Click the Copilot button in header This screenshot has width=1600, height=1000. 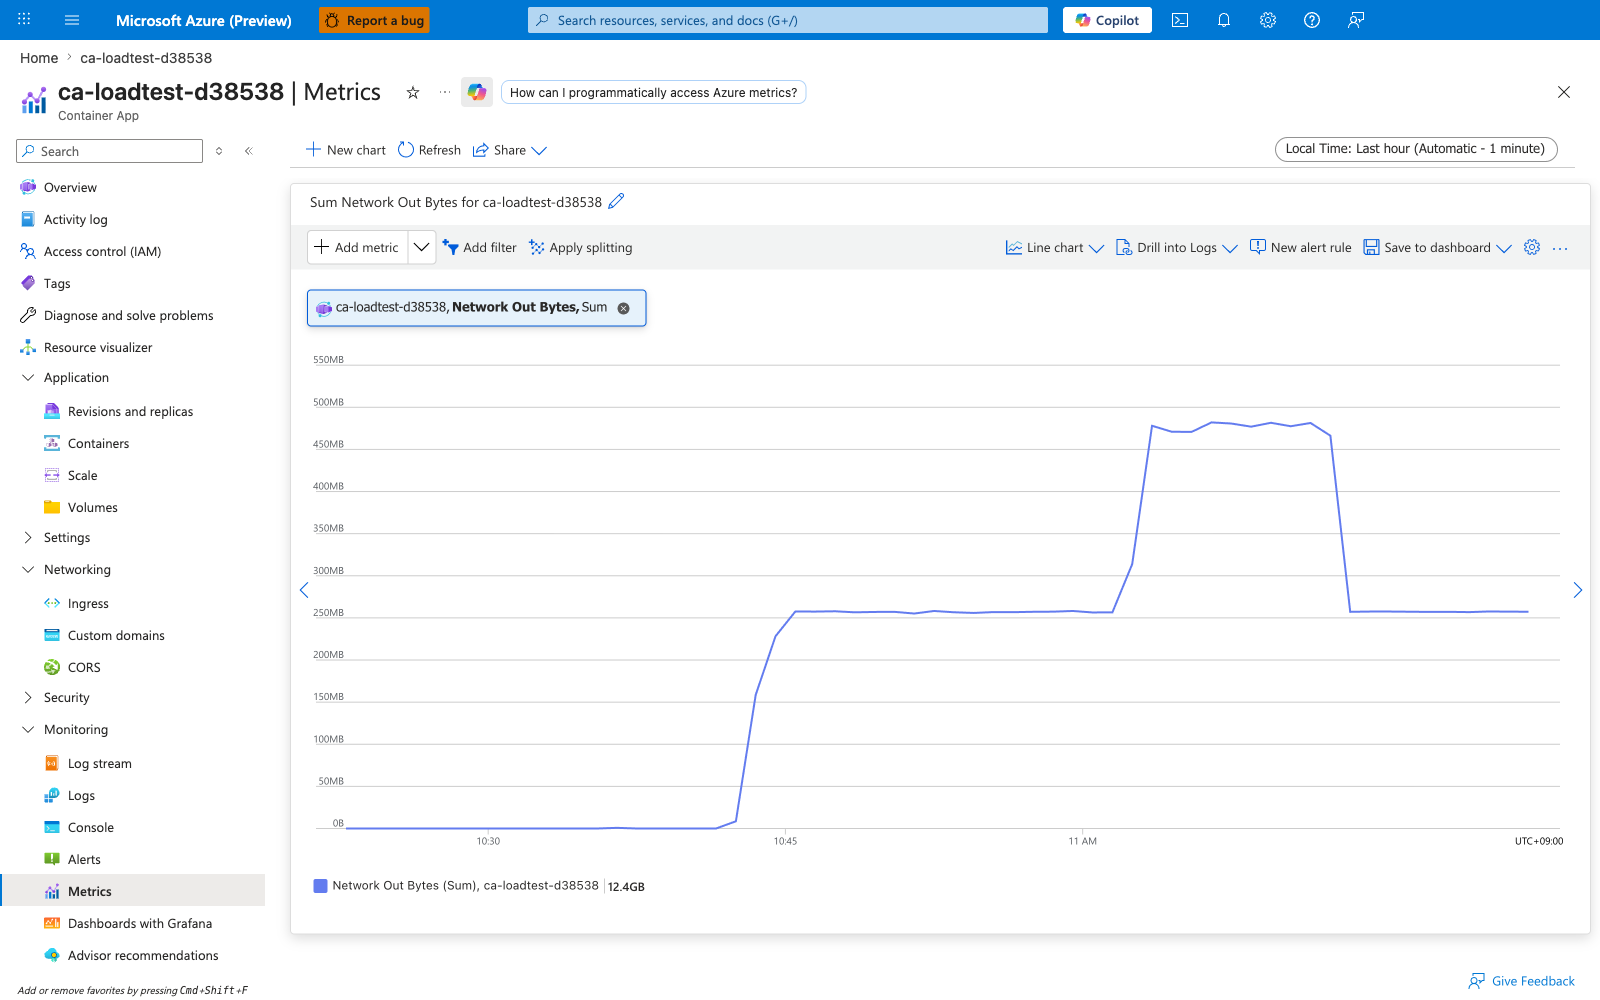(1107, 20)
